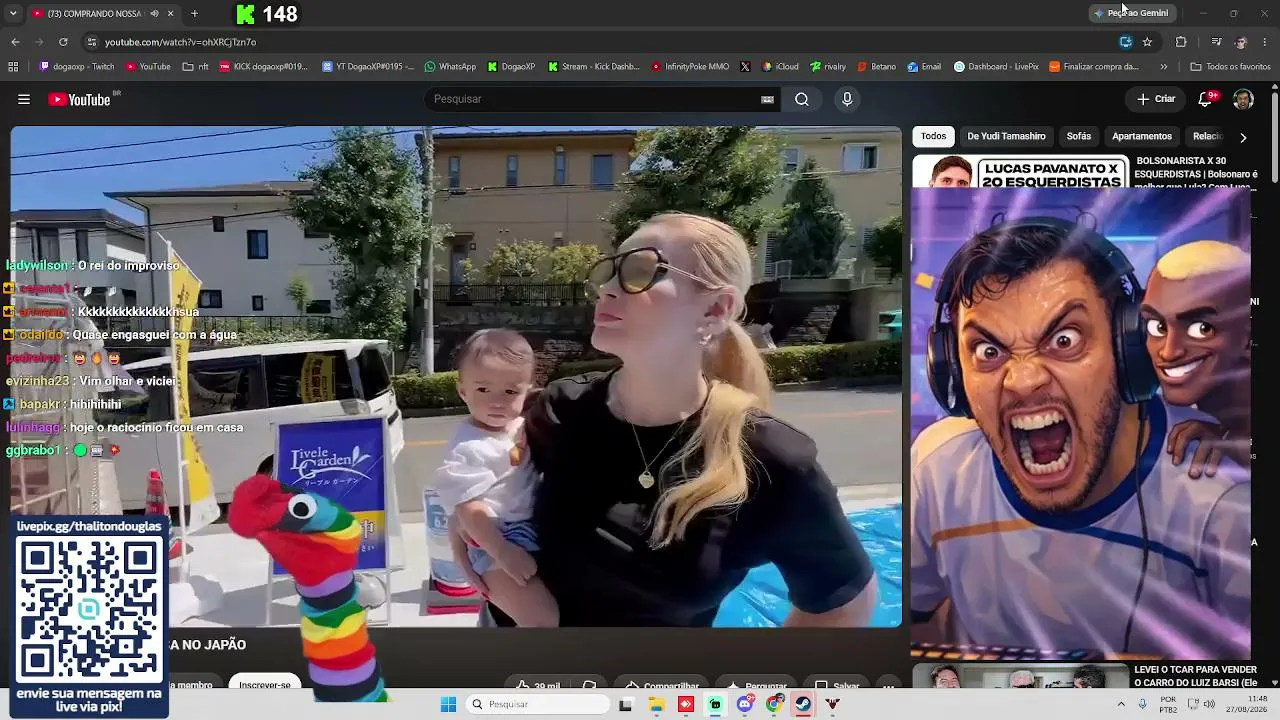This screenshot has width=1280, height=720.
Task: Open the BOLSONARISTA X 30 ESQUERDISTAS video title
Action: click(1195, 172)
